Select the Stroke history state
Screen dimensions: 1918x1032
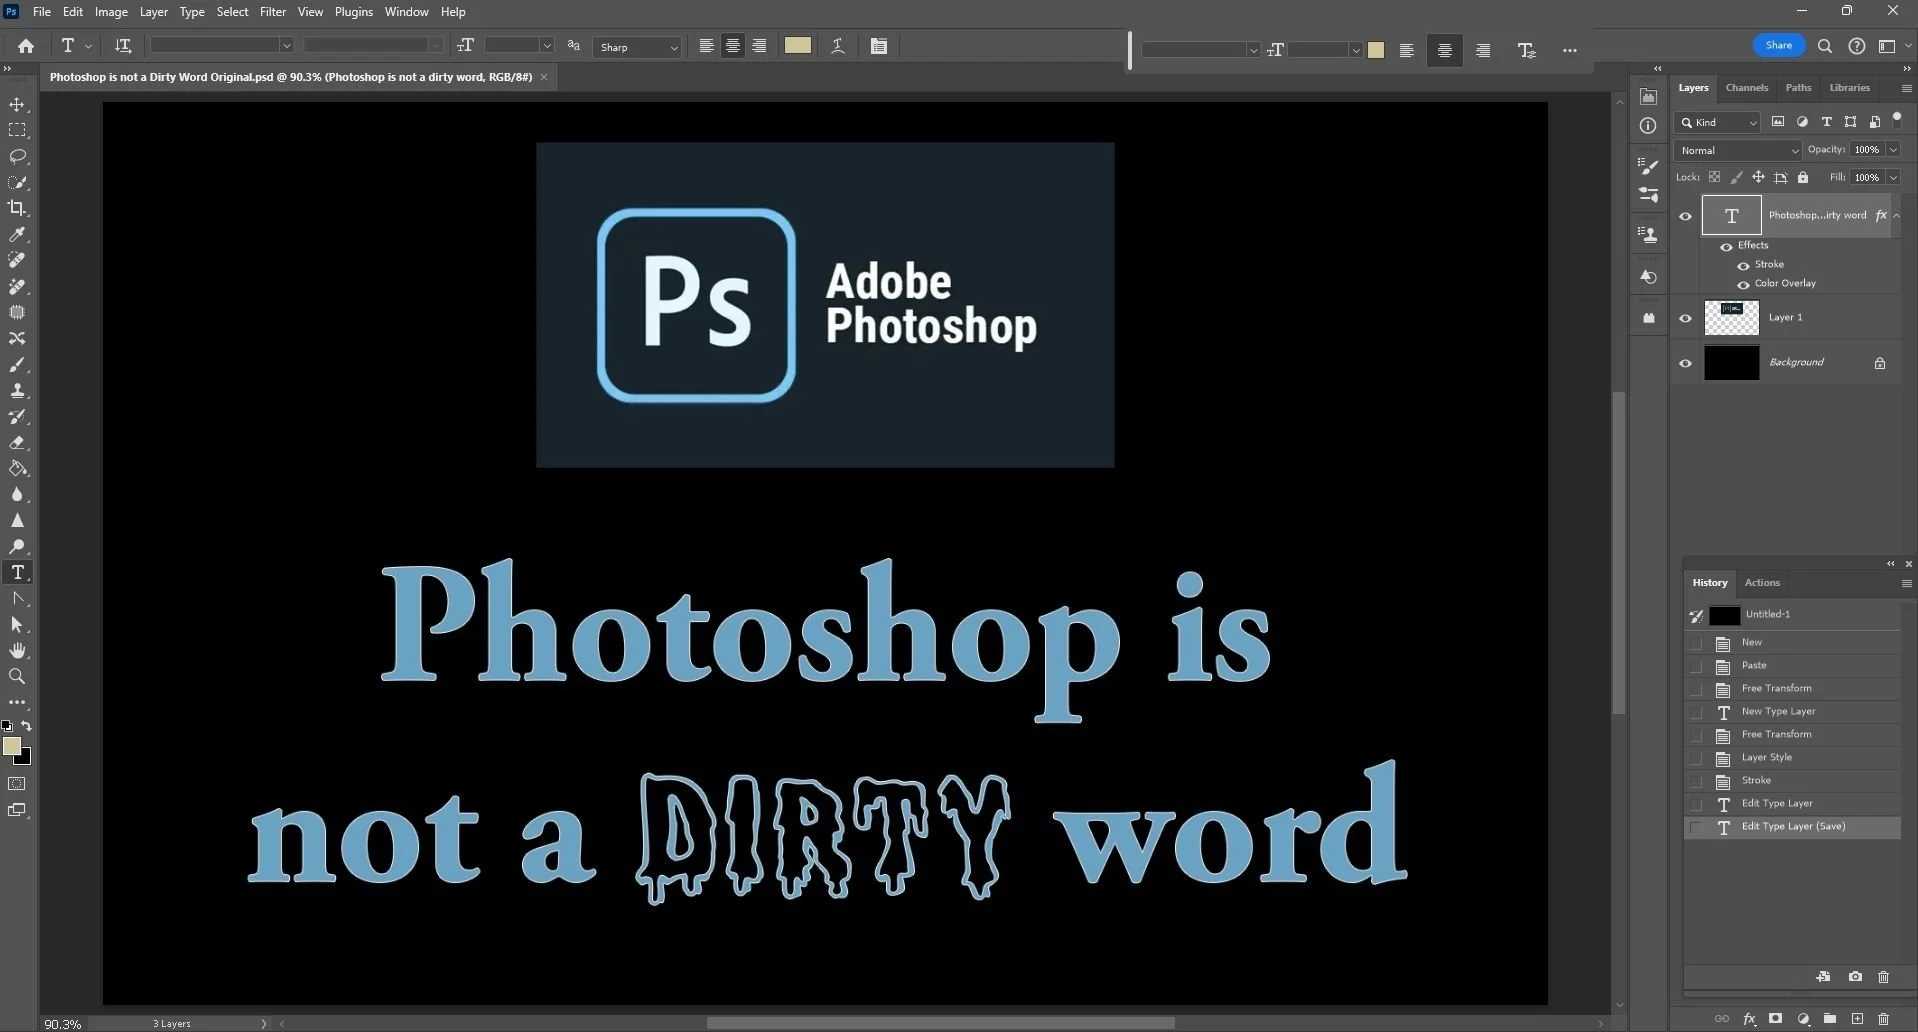pos(1792,781)
